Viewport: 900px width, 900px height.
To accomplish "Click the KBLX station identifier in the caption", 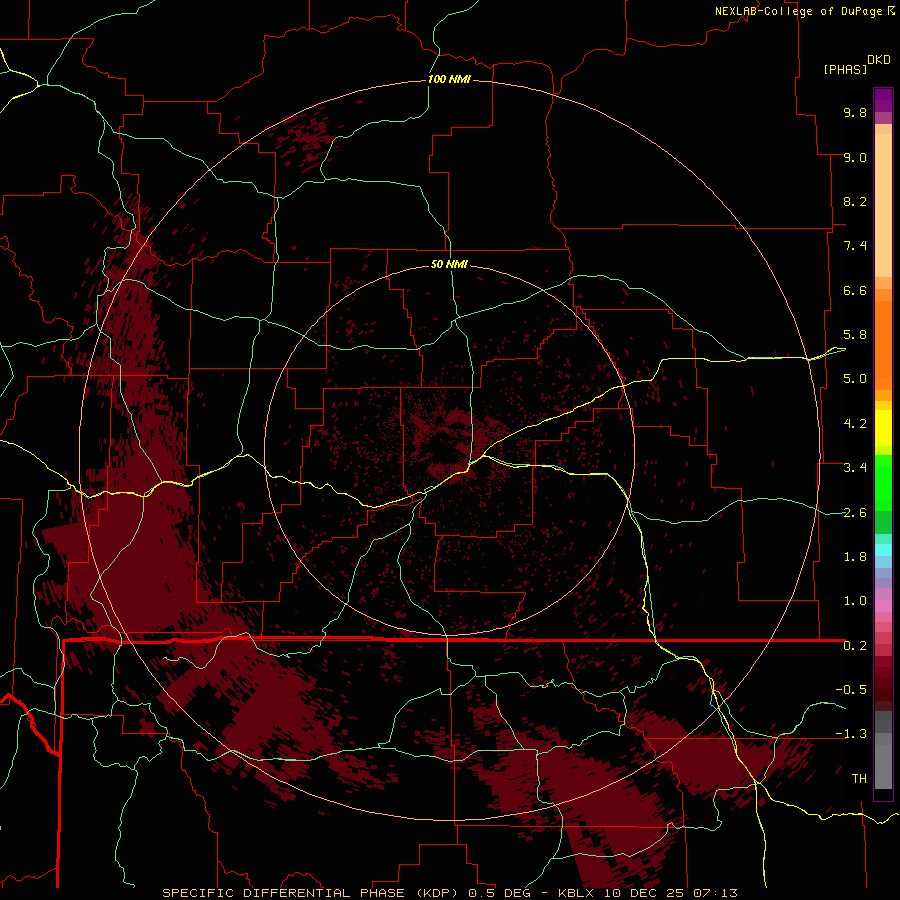I will (576, 893).
